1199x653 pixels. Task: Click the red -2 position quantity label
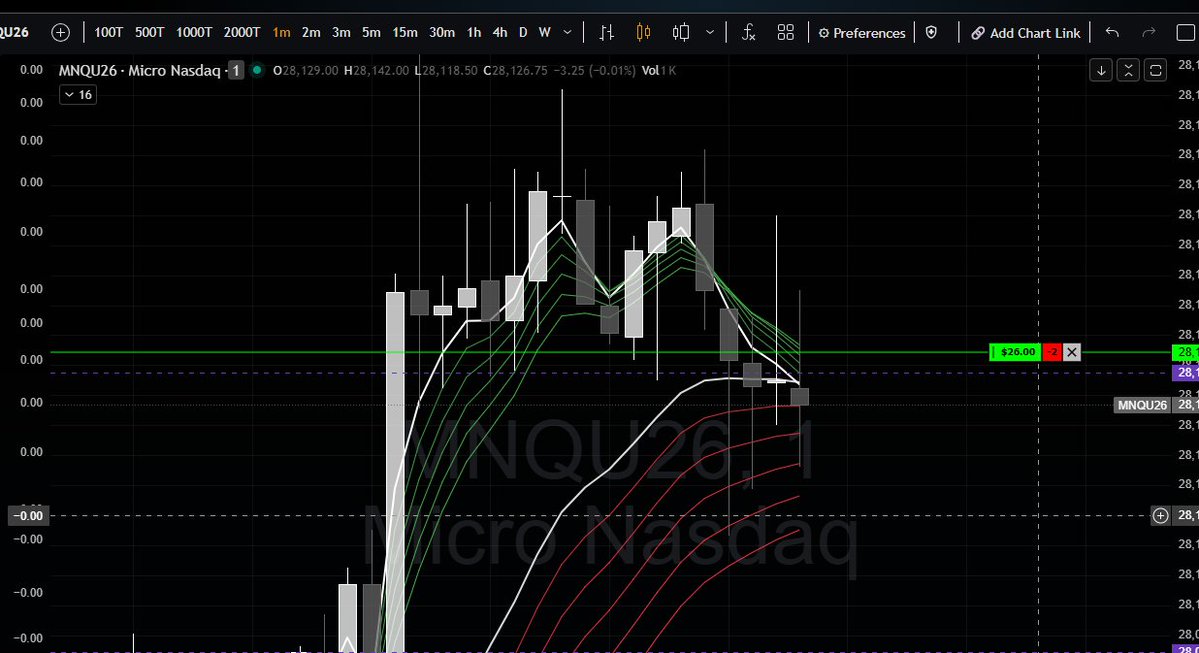point(1053,352)
